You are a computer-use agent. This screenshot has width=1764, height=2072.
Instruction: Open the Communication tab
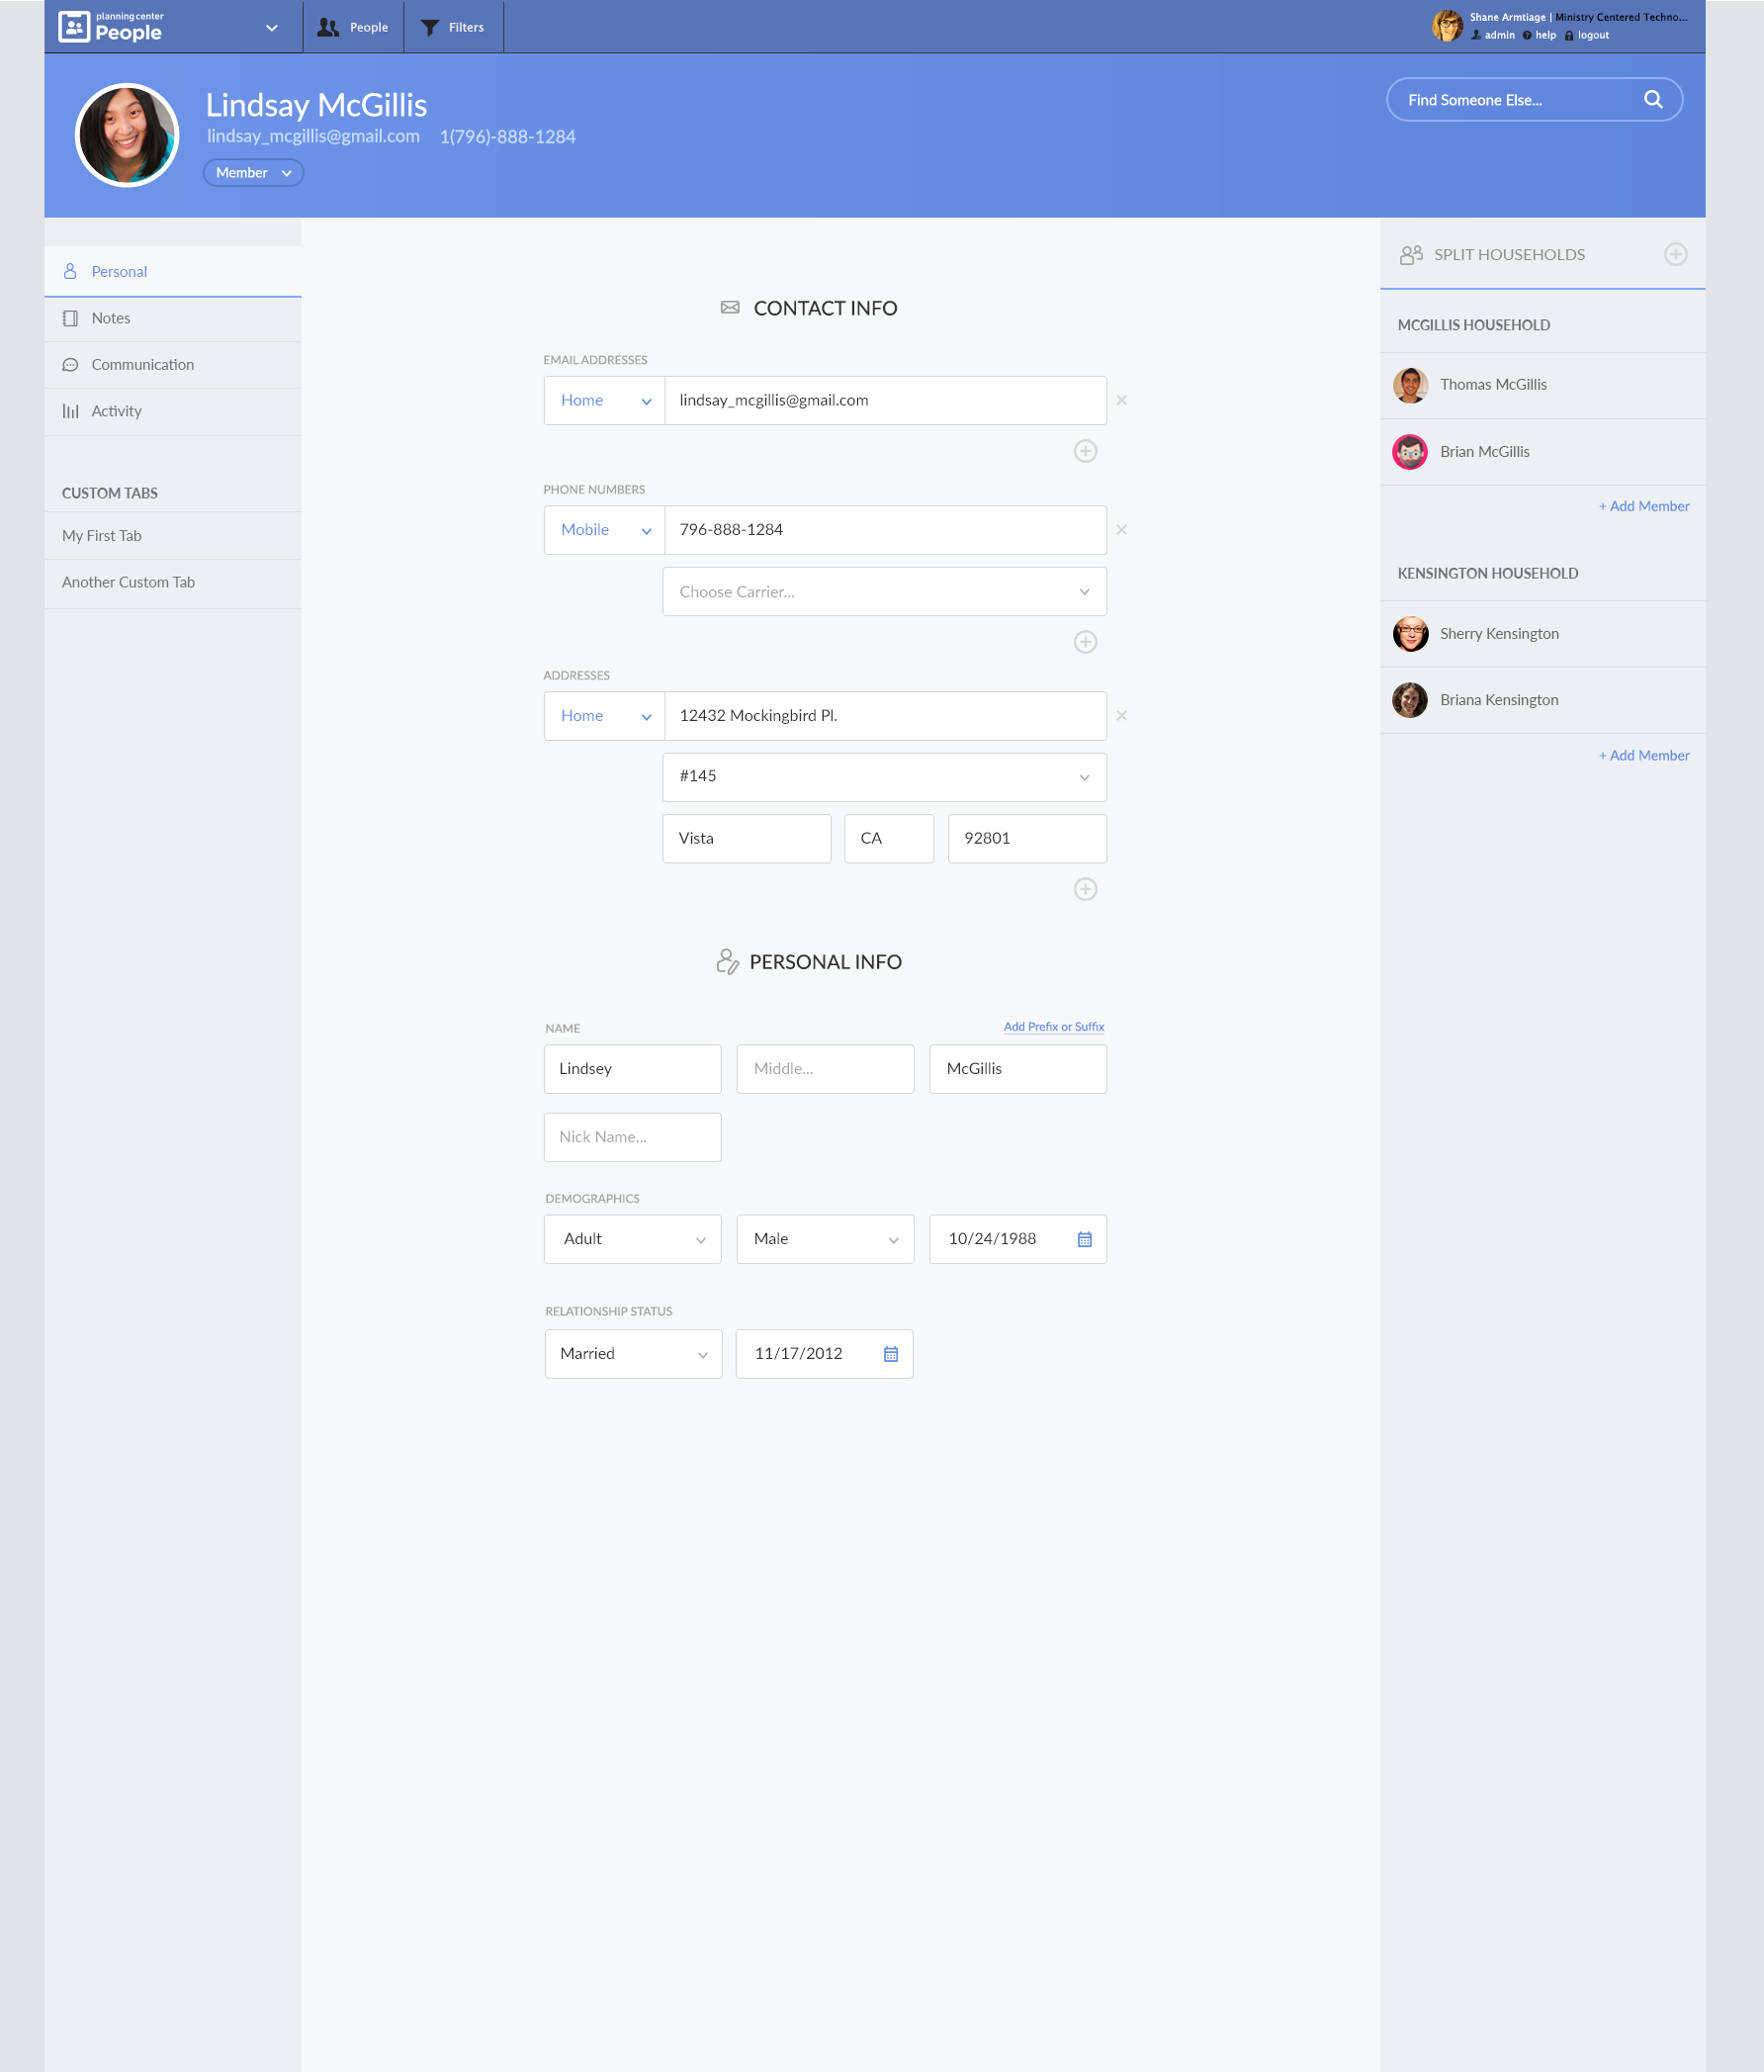tap(142, 365)
